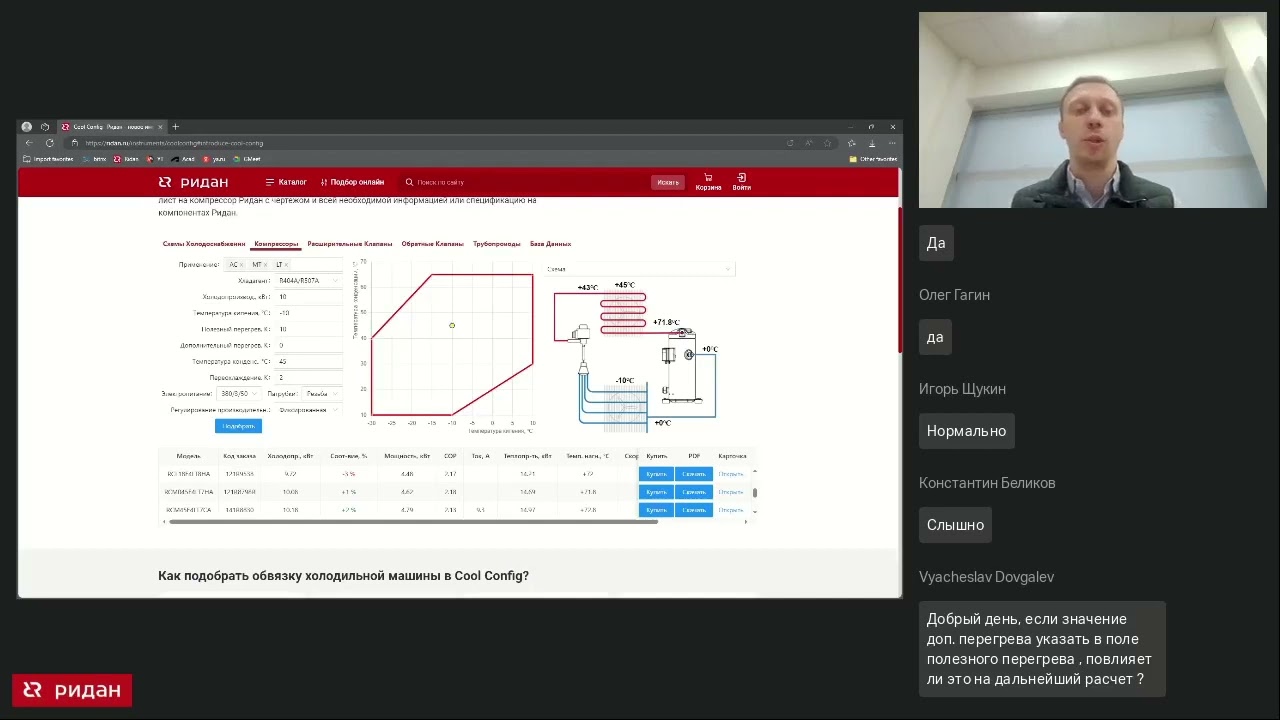This screenshot has height=720, width=1280.
Task: Click Открыть link in first result row
Action: coord(731,474)
